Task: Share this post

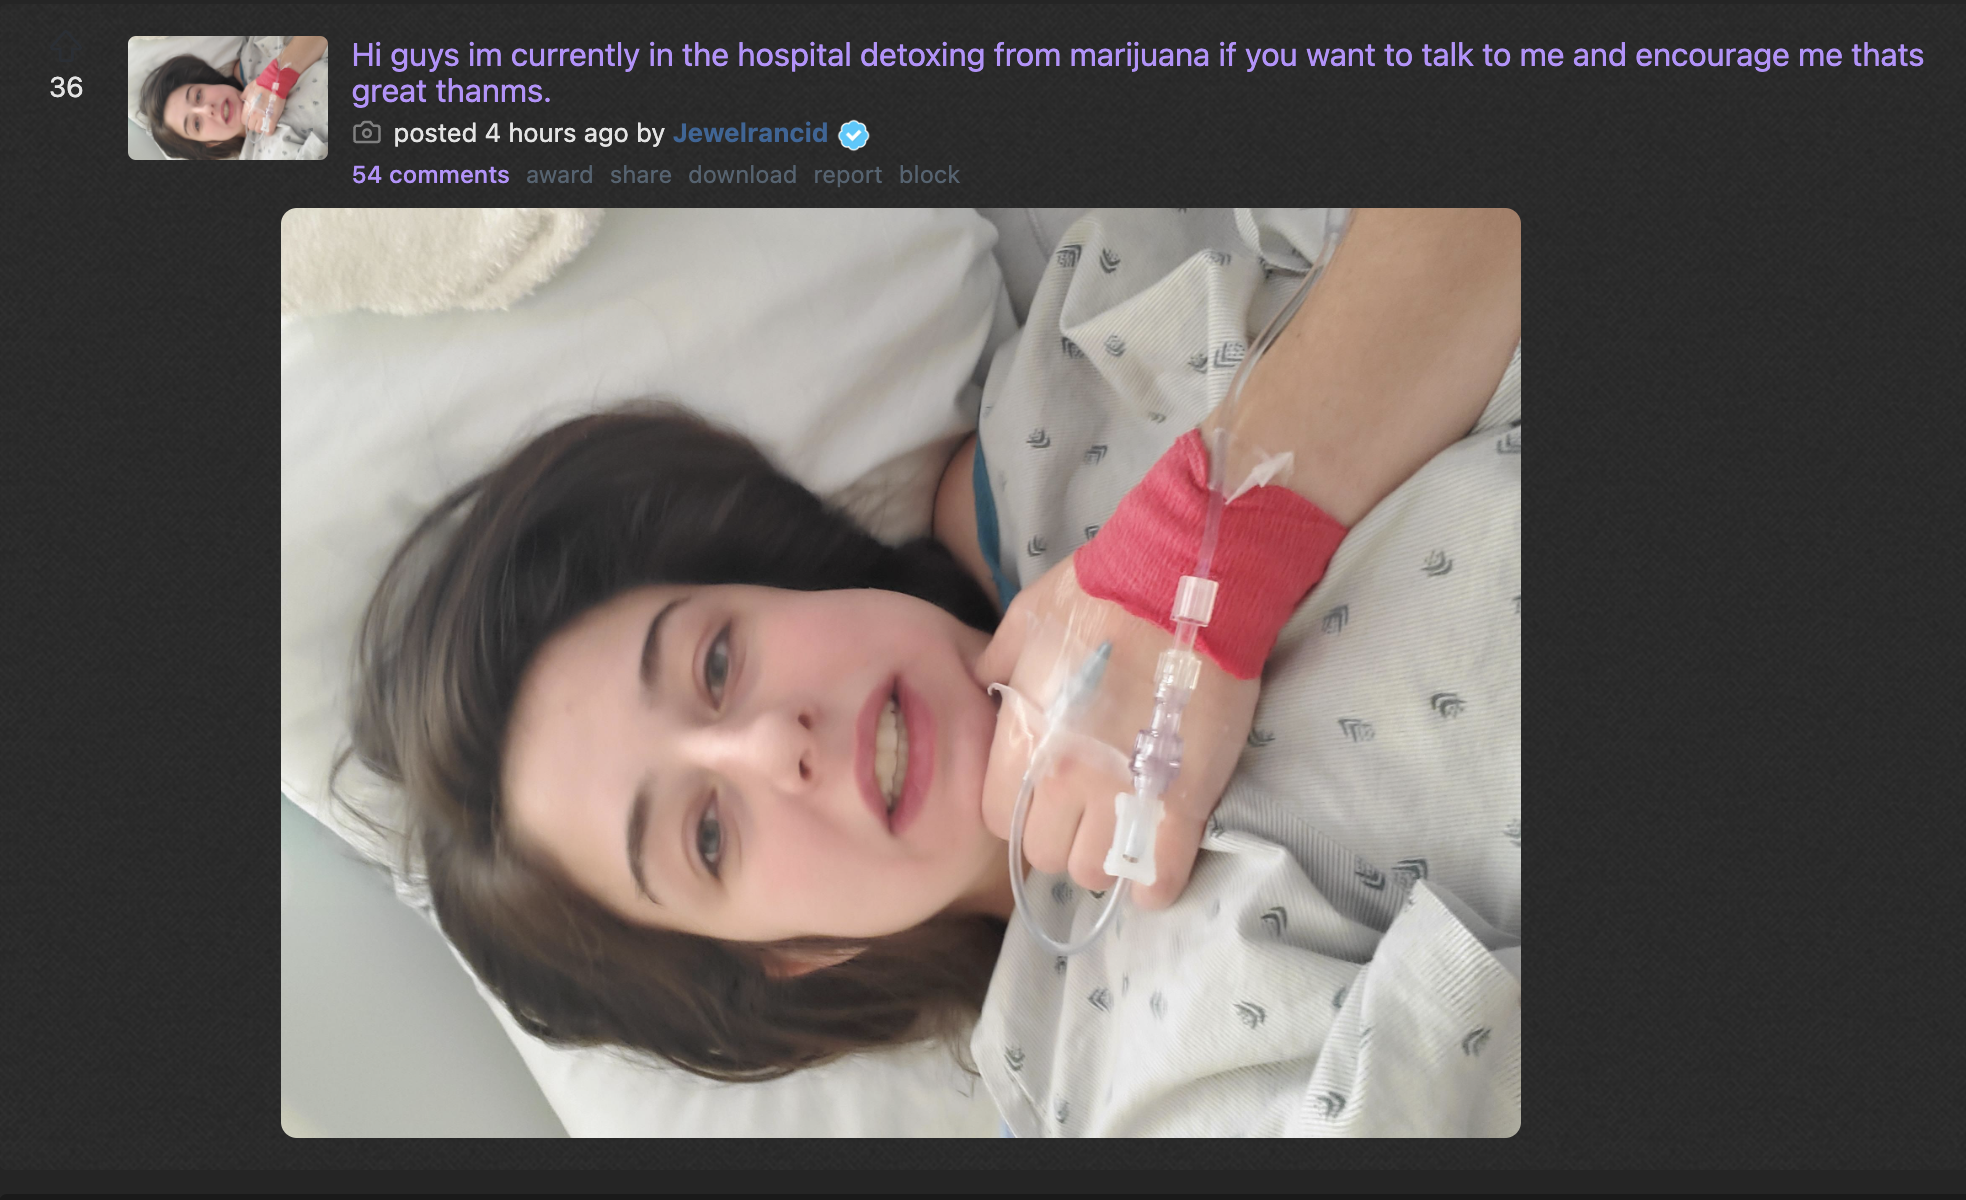Action: pyautogui.click(x=640, y=175)
